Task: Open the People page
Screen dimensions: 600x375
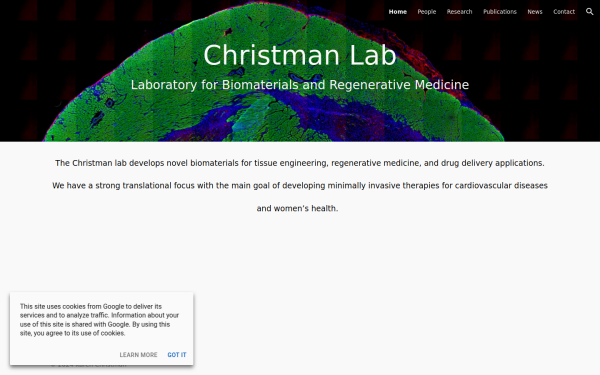Action: [427, 12]
